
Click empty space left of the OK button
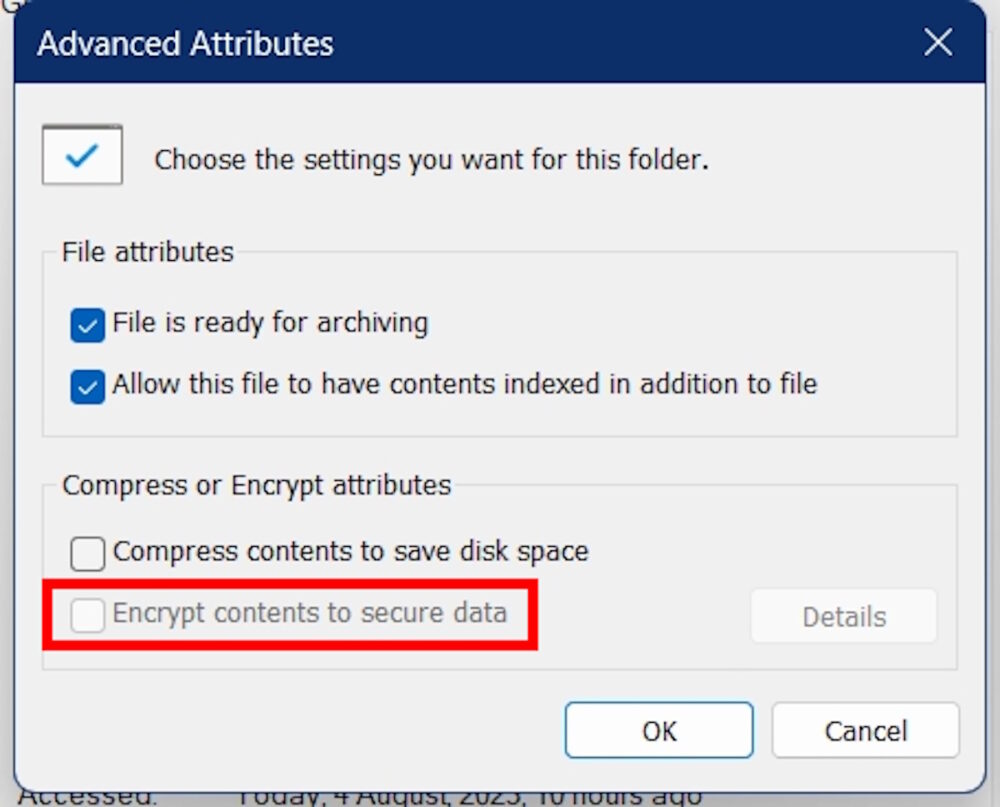300,731
